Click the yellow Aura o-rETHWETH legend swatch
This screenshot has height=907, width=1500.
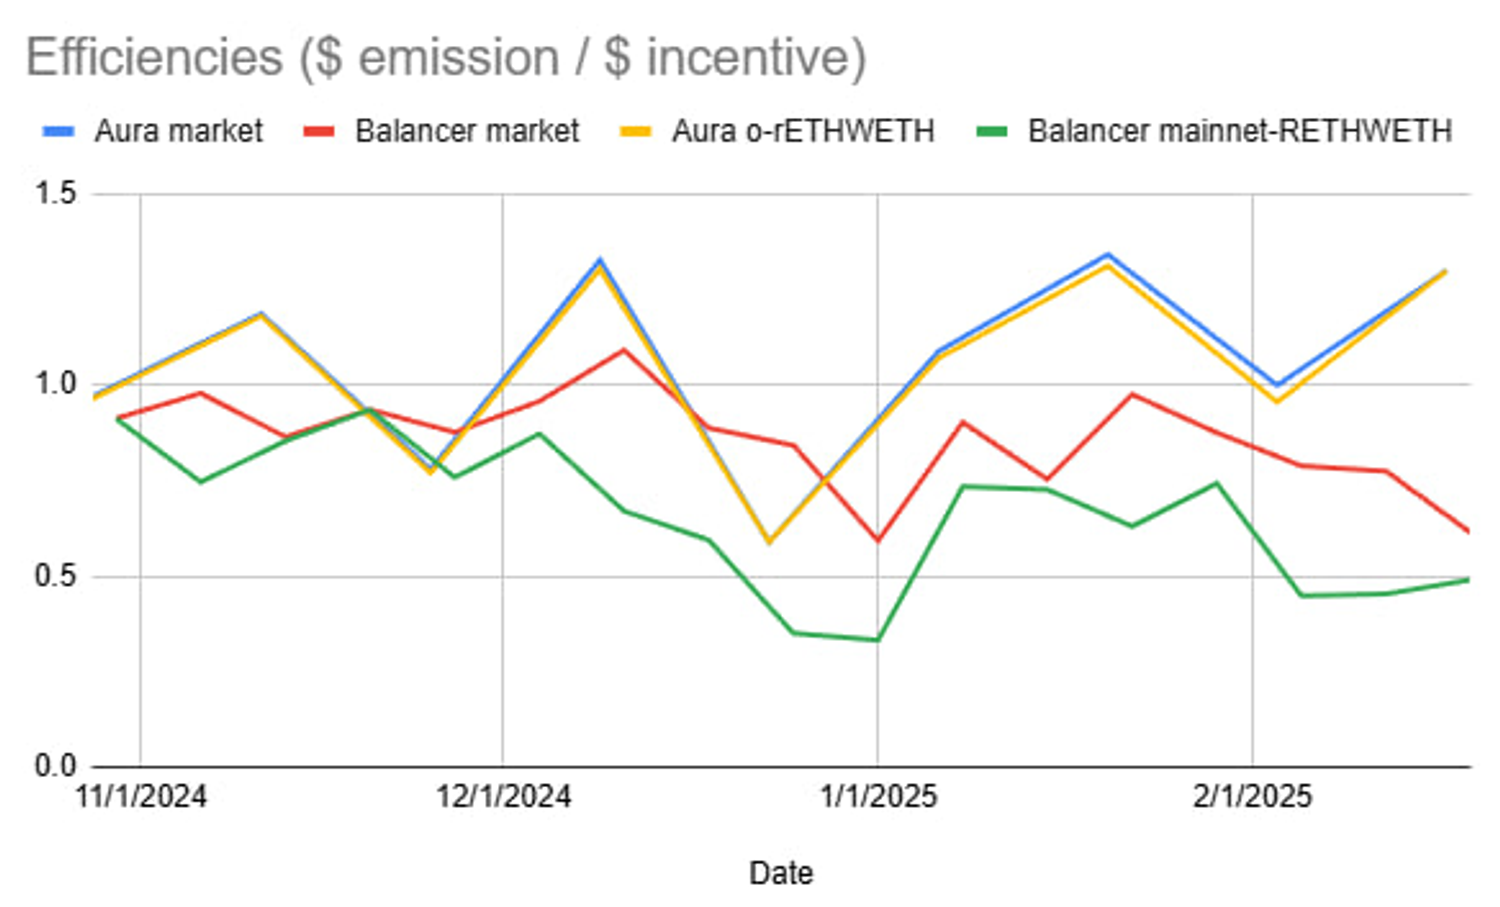(635, 131)
